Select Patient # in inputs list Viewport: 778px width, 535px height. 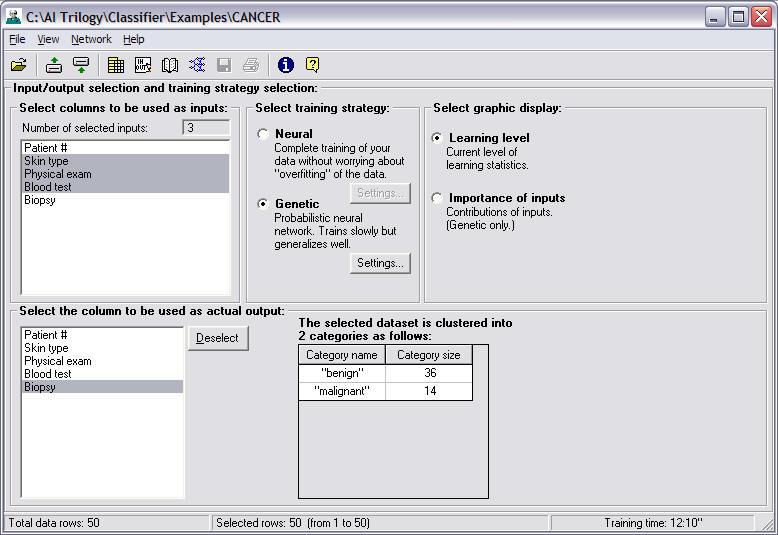[x=126, y=148]
